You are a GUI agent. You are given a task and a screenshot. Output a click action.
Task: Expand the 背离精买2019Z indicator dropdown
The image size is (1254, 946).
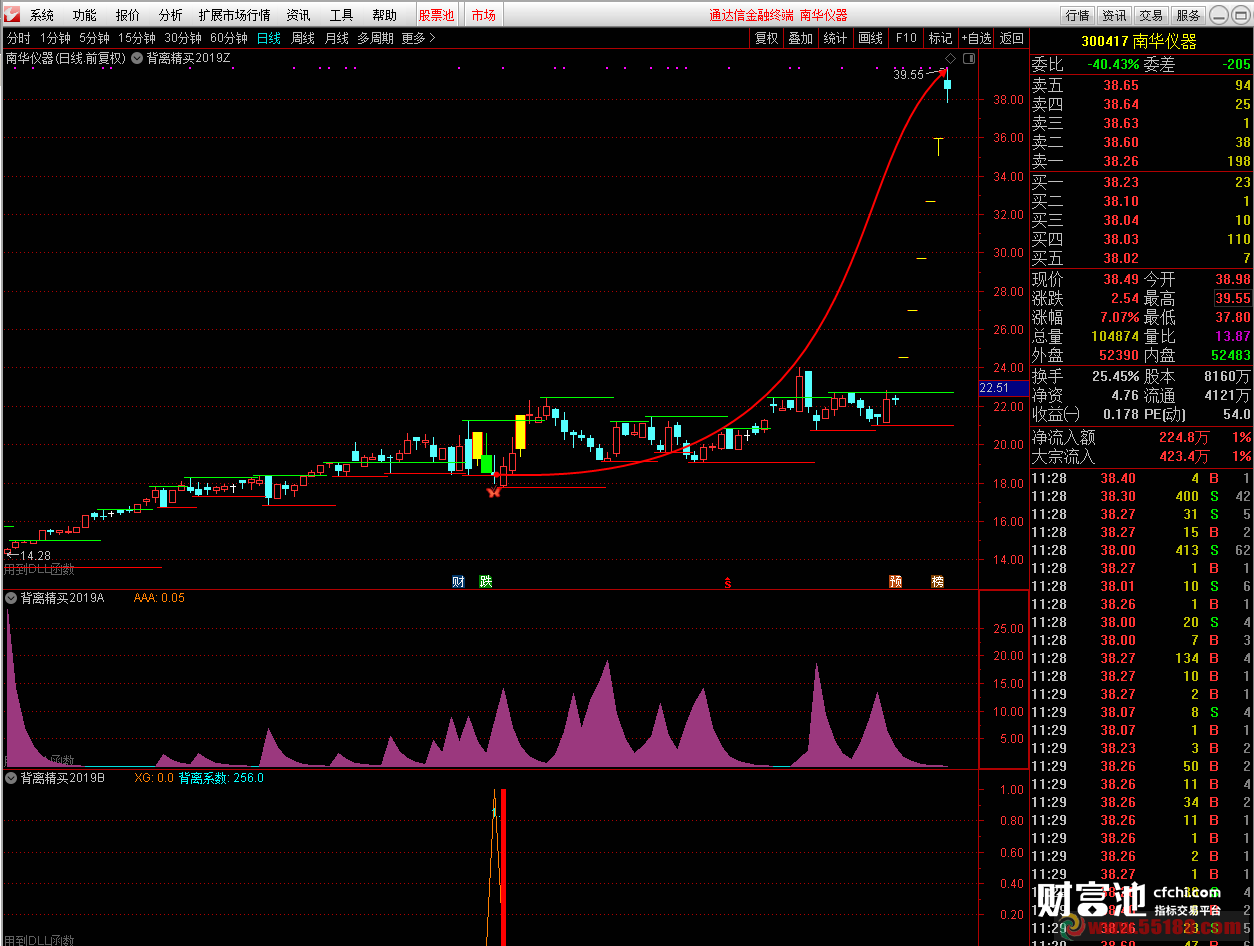137,58
